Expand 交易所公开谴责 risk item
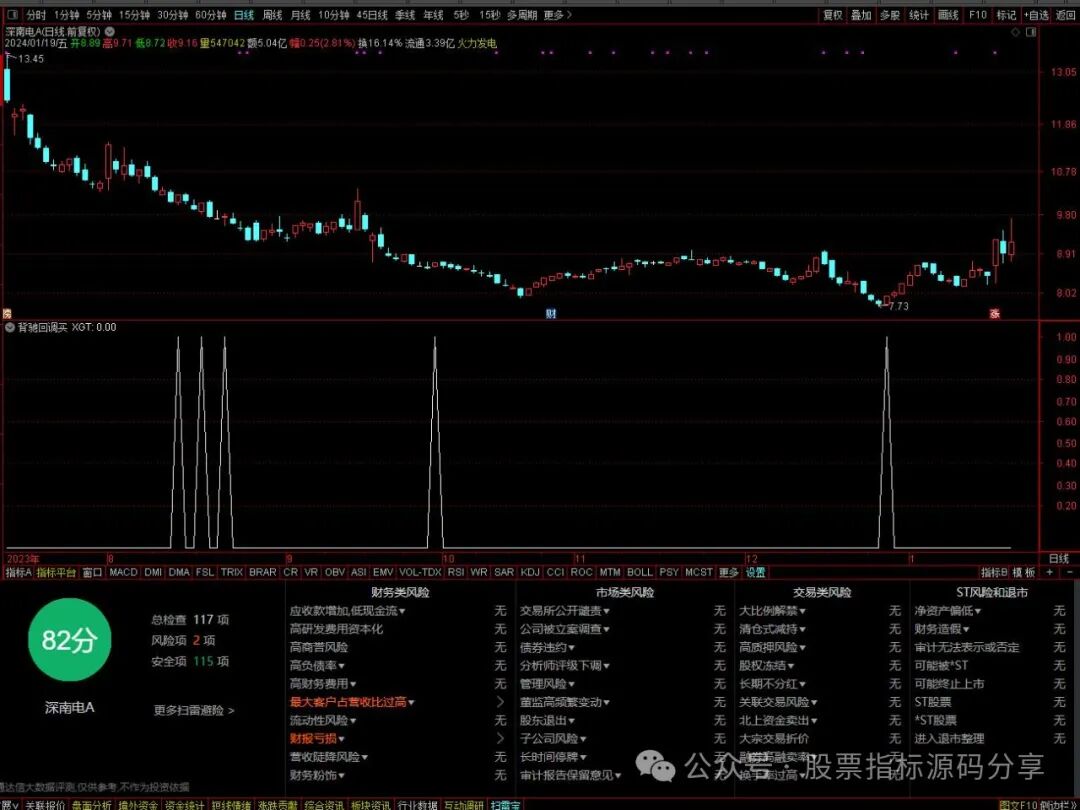The image size is (1080, 810). coord(565,611)
